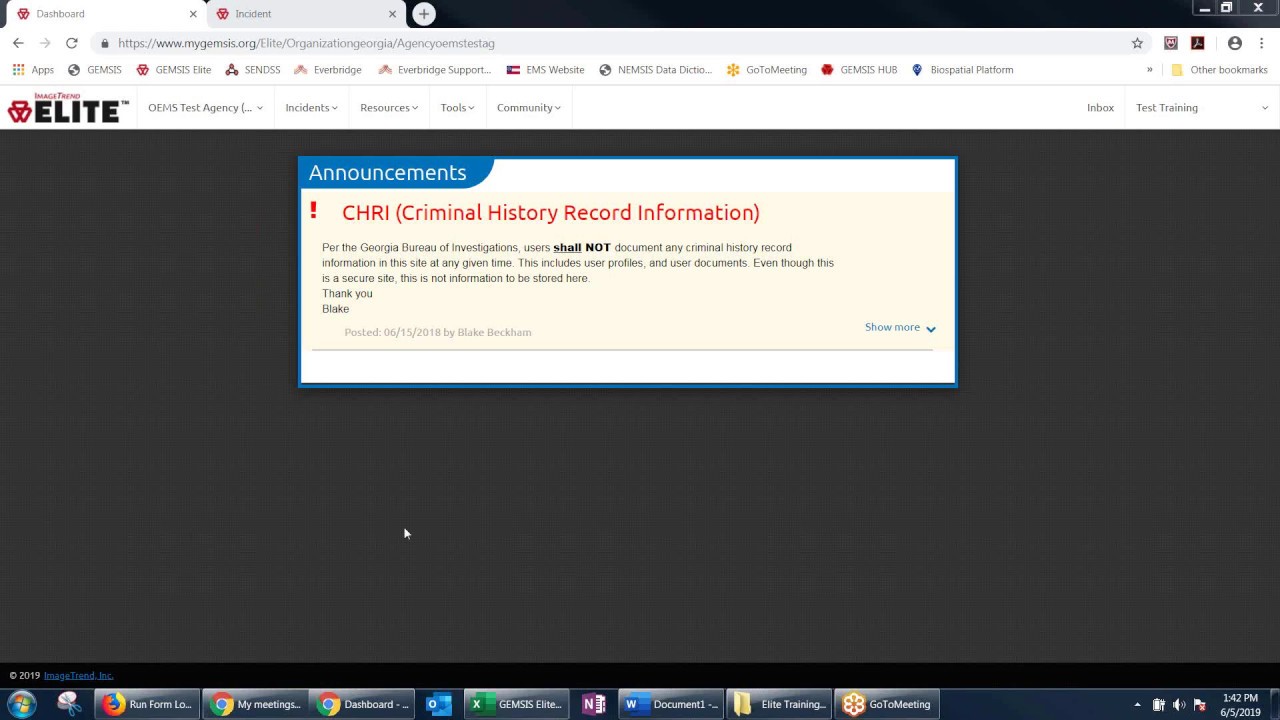1280x720 pixels.
Task: Close the Dashboard tab
Action: tap(193, 14)
